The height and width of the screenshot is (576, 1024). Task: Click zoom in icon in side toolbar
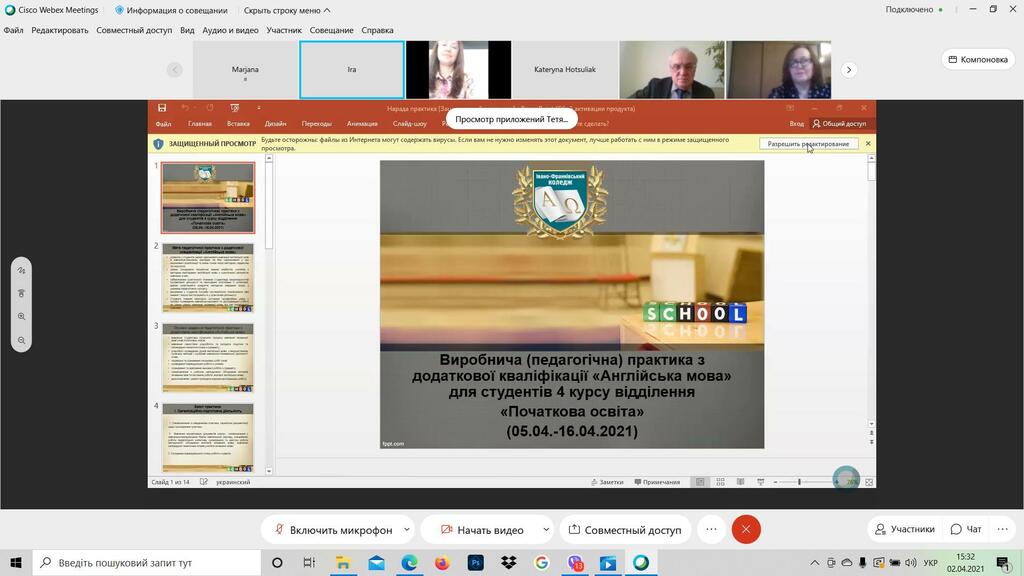click(22, 317)
